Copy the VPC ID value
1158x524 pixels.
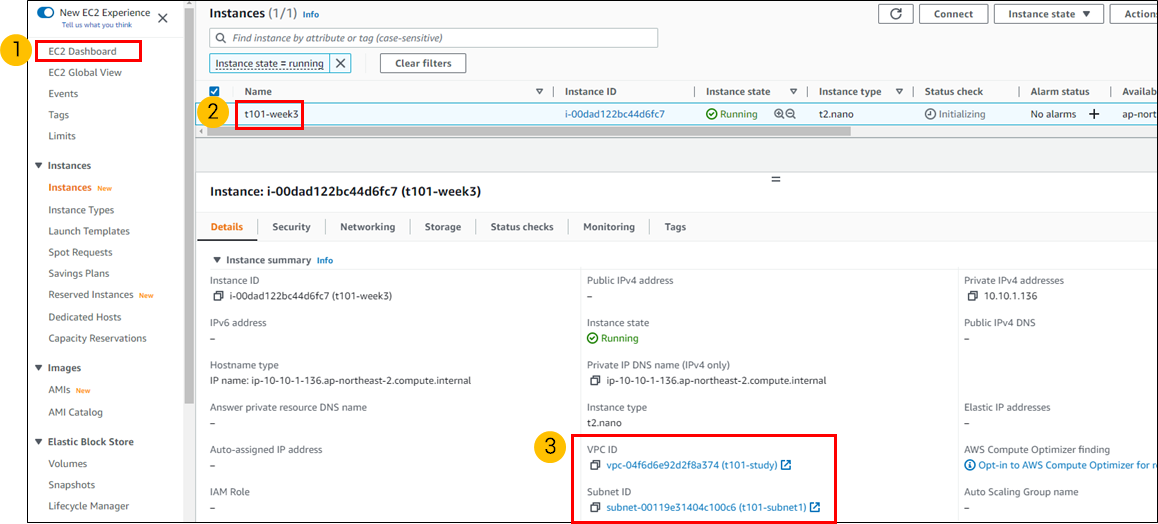[x=595, y=465]
